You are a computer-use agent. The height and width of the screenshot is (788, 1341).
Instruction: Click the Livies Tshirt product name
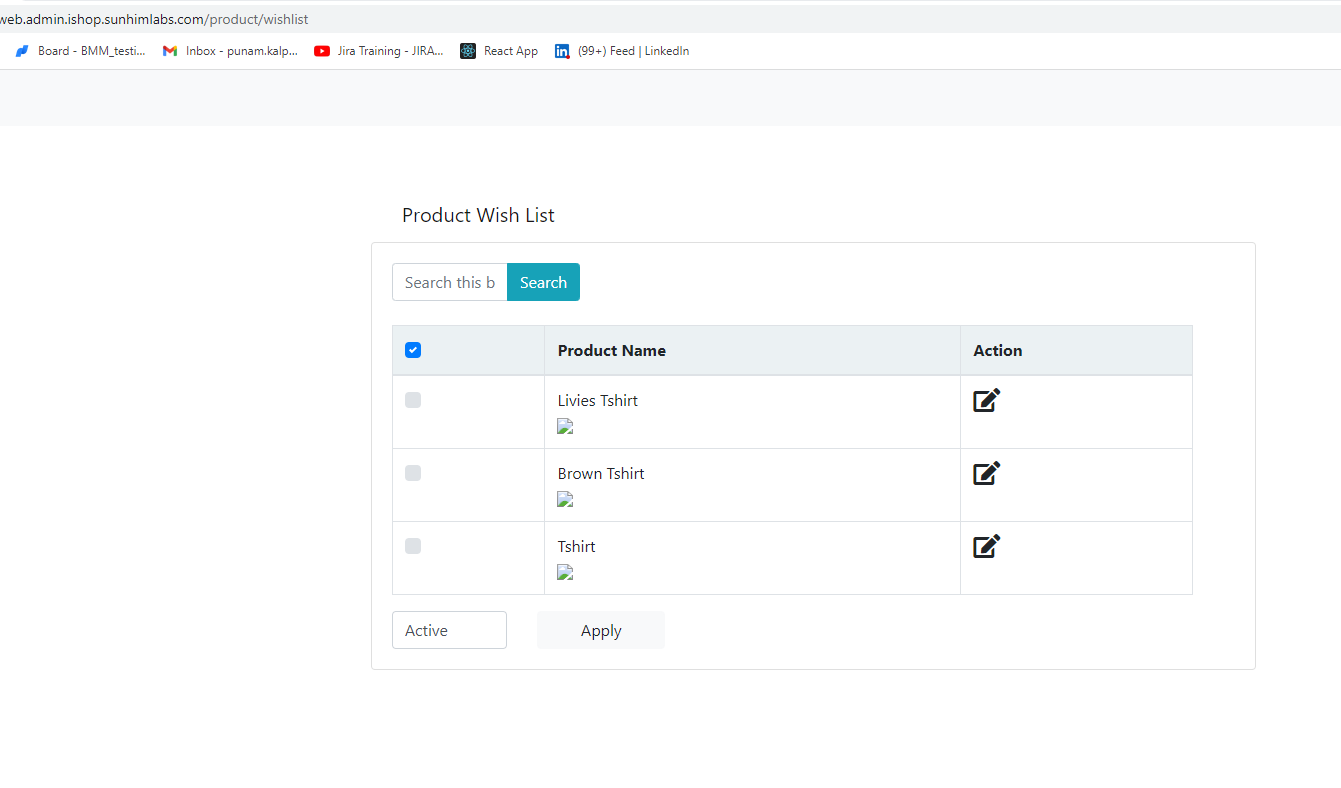[597, 400]
